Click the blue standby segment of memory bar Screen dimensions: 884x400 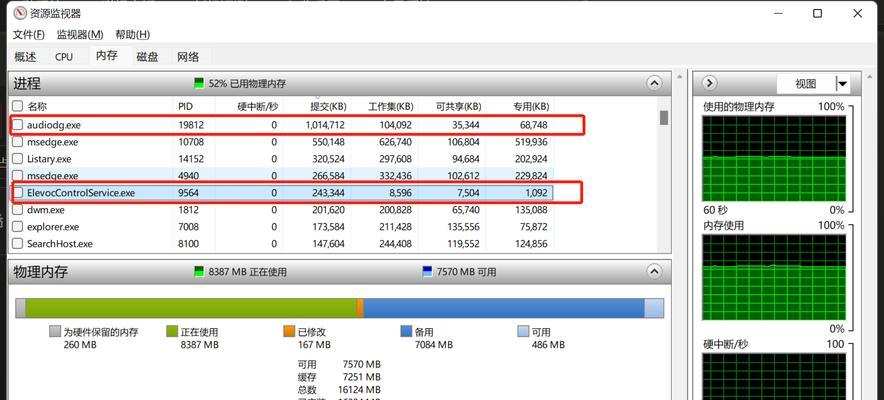(504, 308)
